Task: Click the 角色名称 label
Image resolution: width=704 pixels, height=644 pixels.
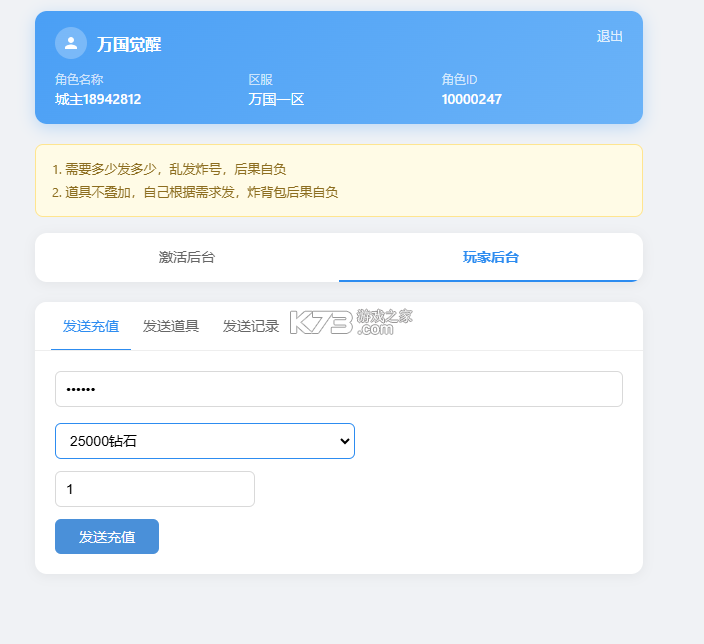Action: [x=79, y=79]
